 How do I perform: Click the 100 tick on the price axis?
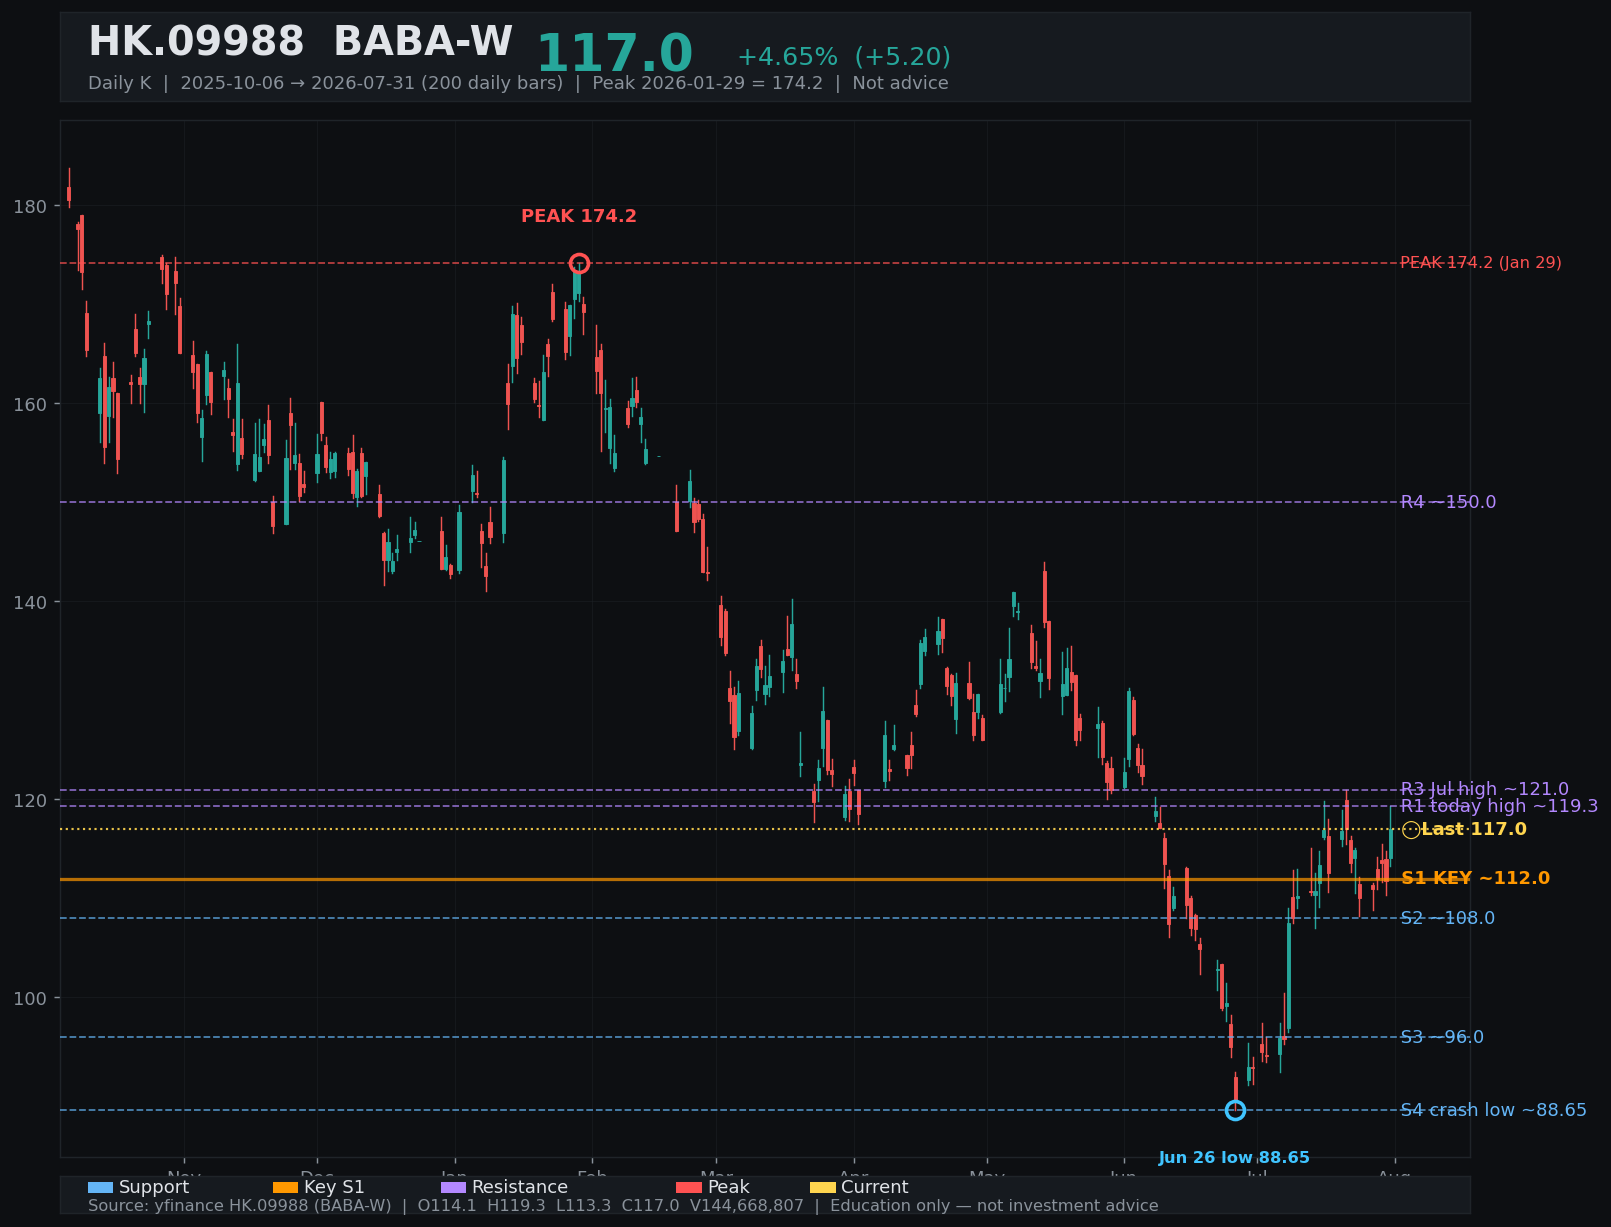point(30,999)
